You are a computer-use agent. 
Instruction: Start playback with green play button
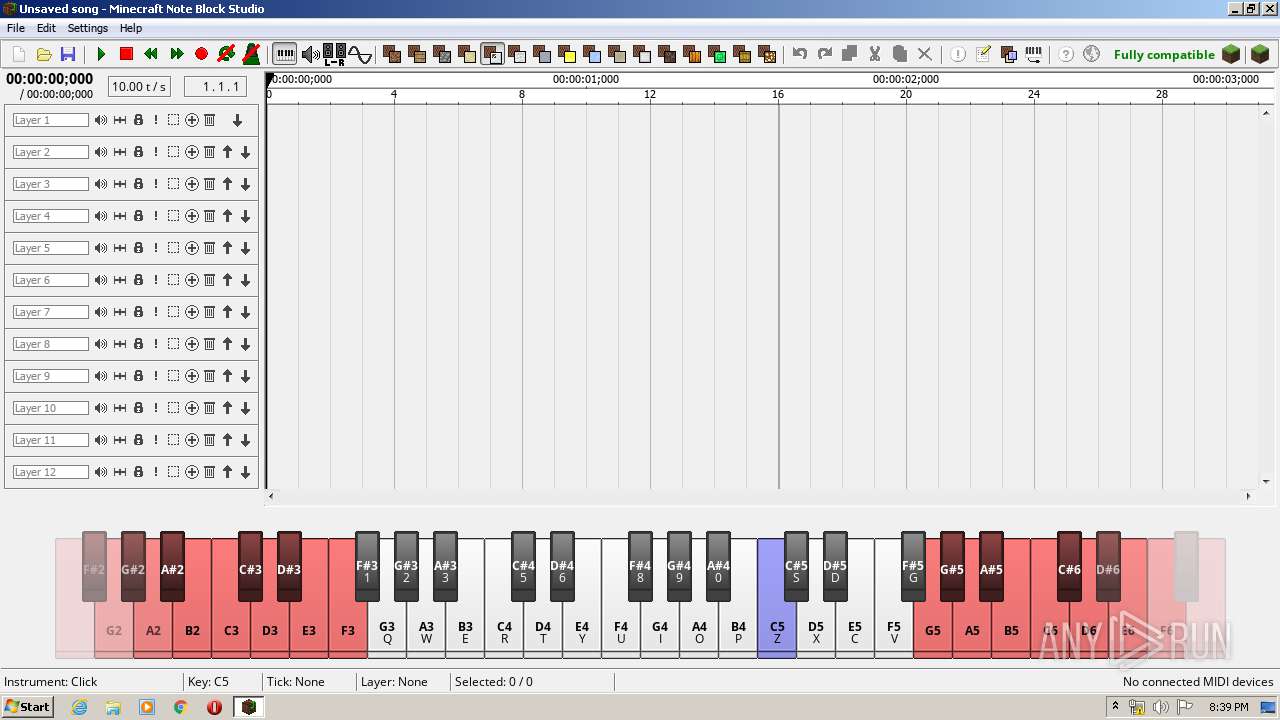[101, 54]
